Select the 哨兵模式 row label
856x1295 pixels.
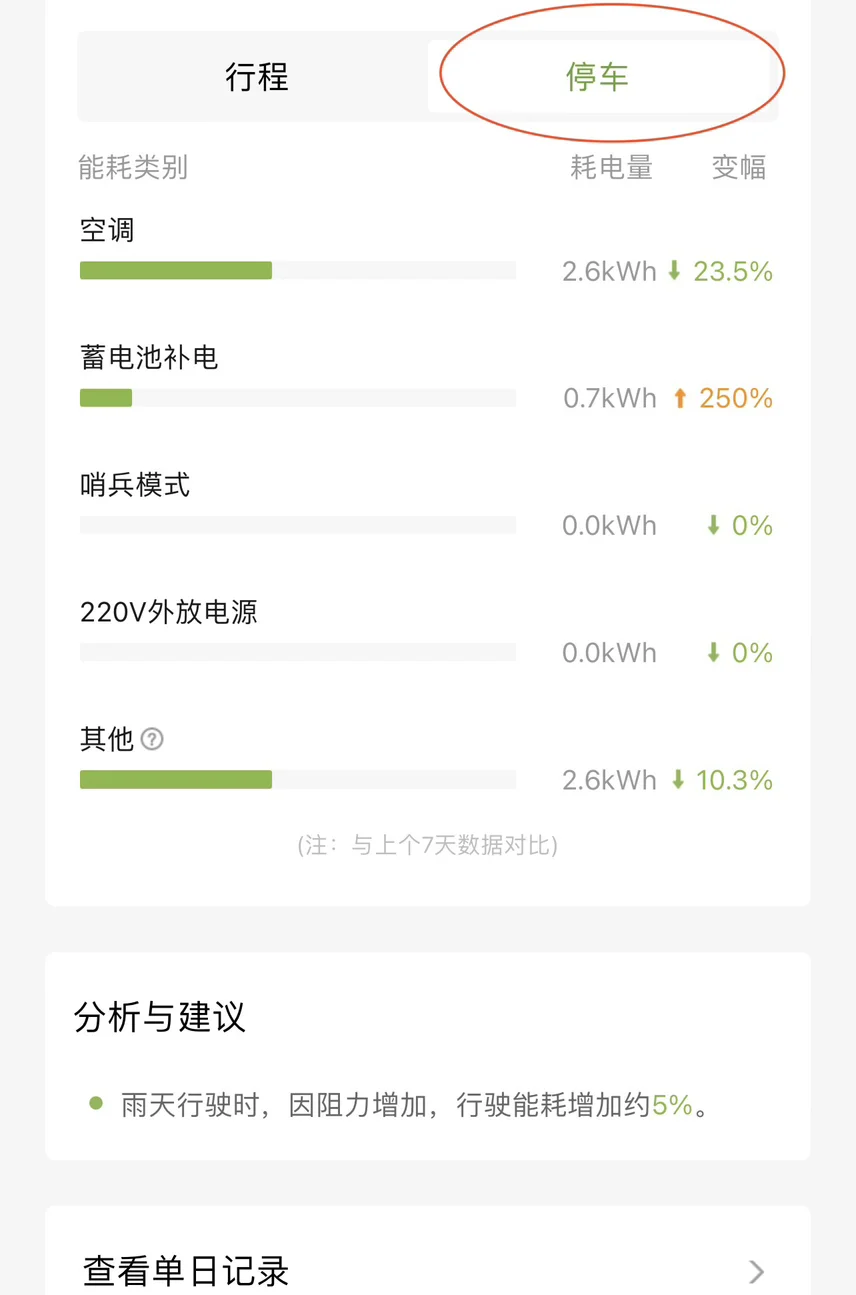(135, 485)
